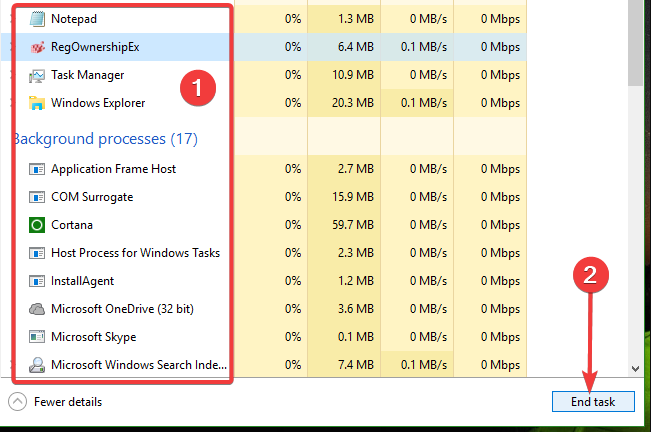Click the Background processes (17) heading
The width and height of the screenshot is (651, 432).
point(106,139)
